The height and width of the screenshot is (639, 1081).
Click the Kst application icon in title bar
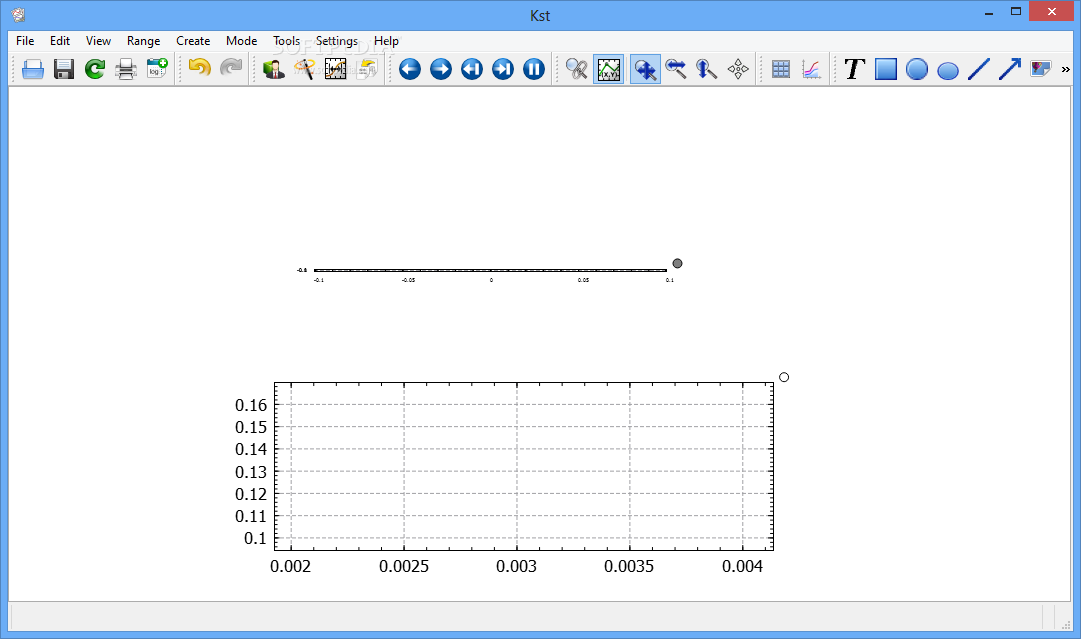click(x=19, y=14)
